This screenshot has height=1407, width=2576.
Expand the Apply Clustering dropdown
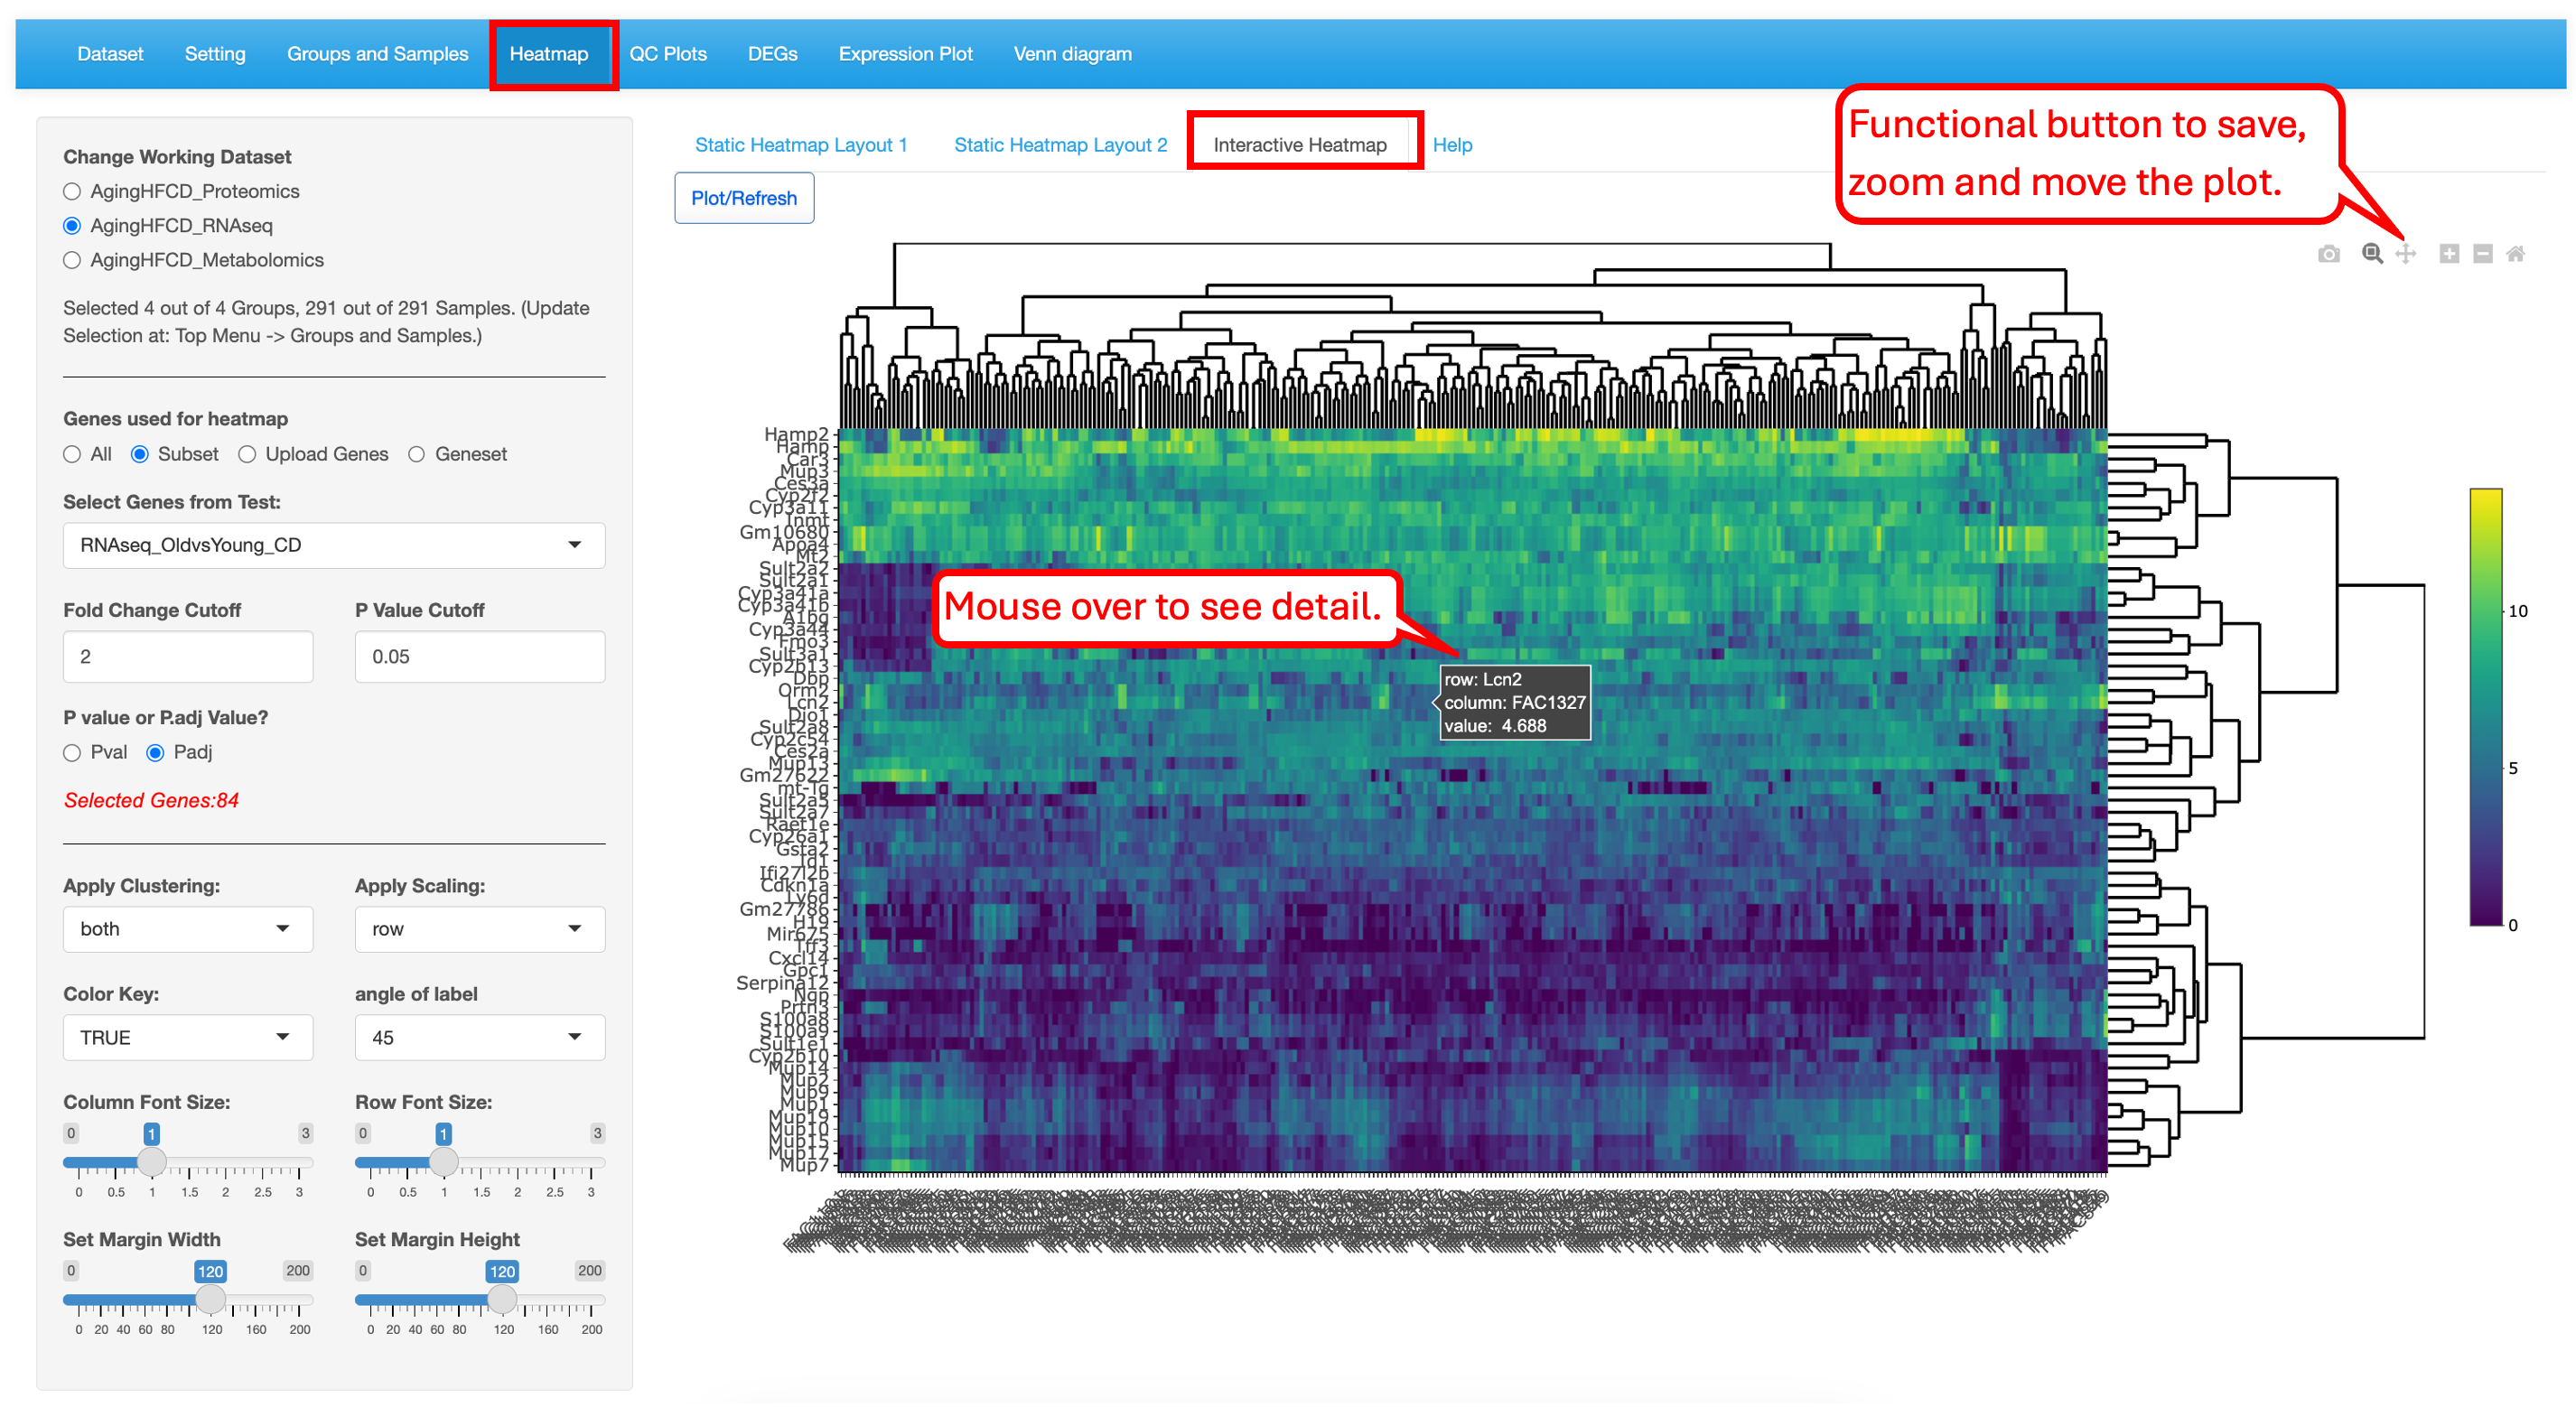click(x=188, y=929)
